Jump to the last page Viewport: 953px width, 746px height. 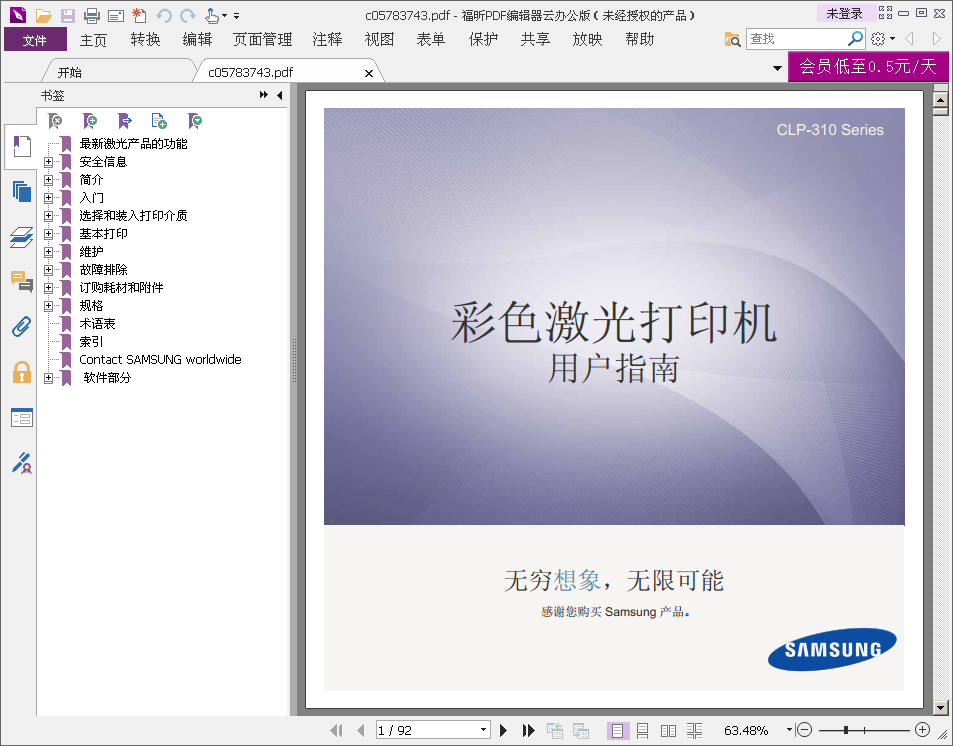coord(528,730)
